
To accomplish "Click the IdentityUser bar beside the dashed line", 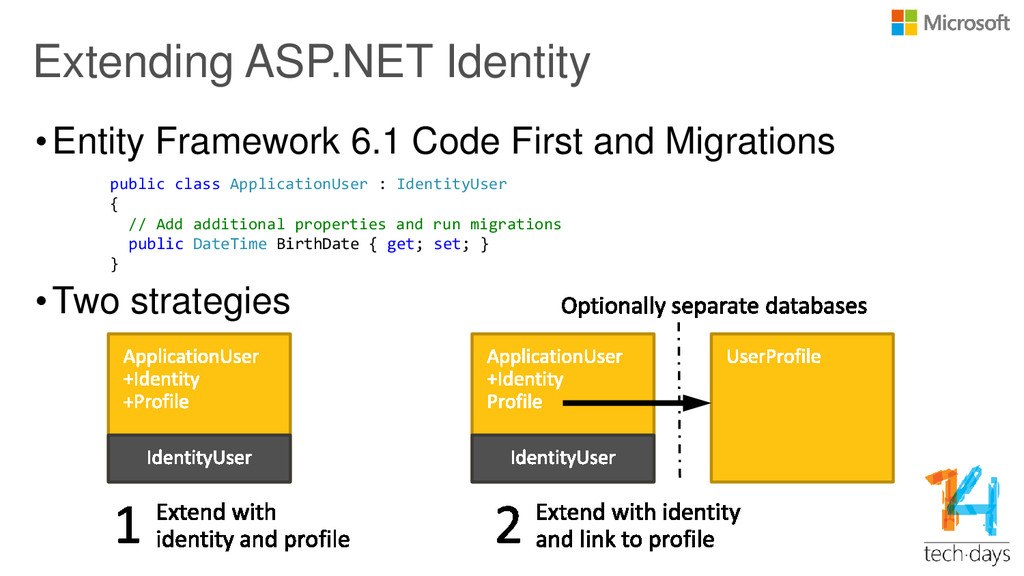I will (x=563, y=458).
